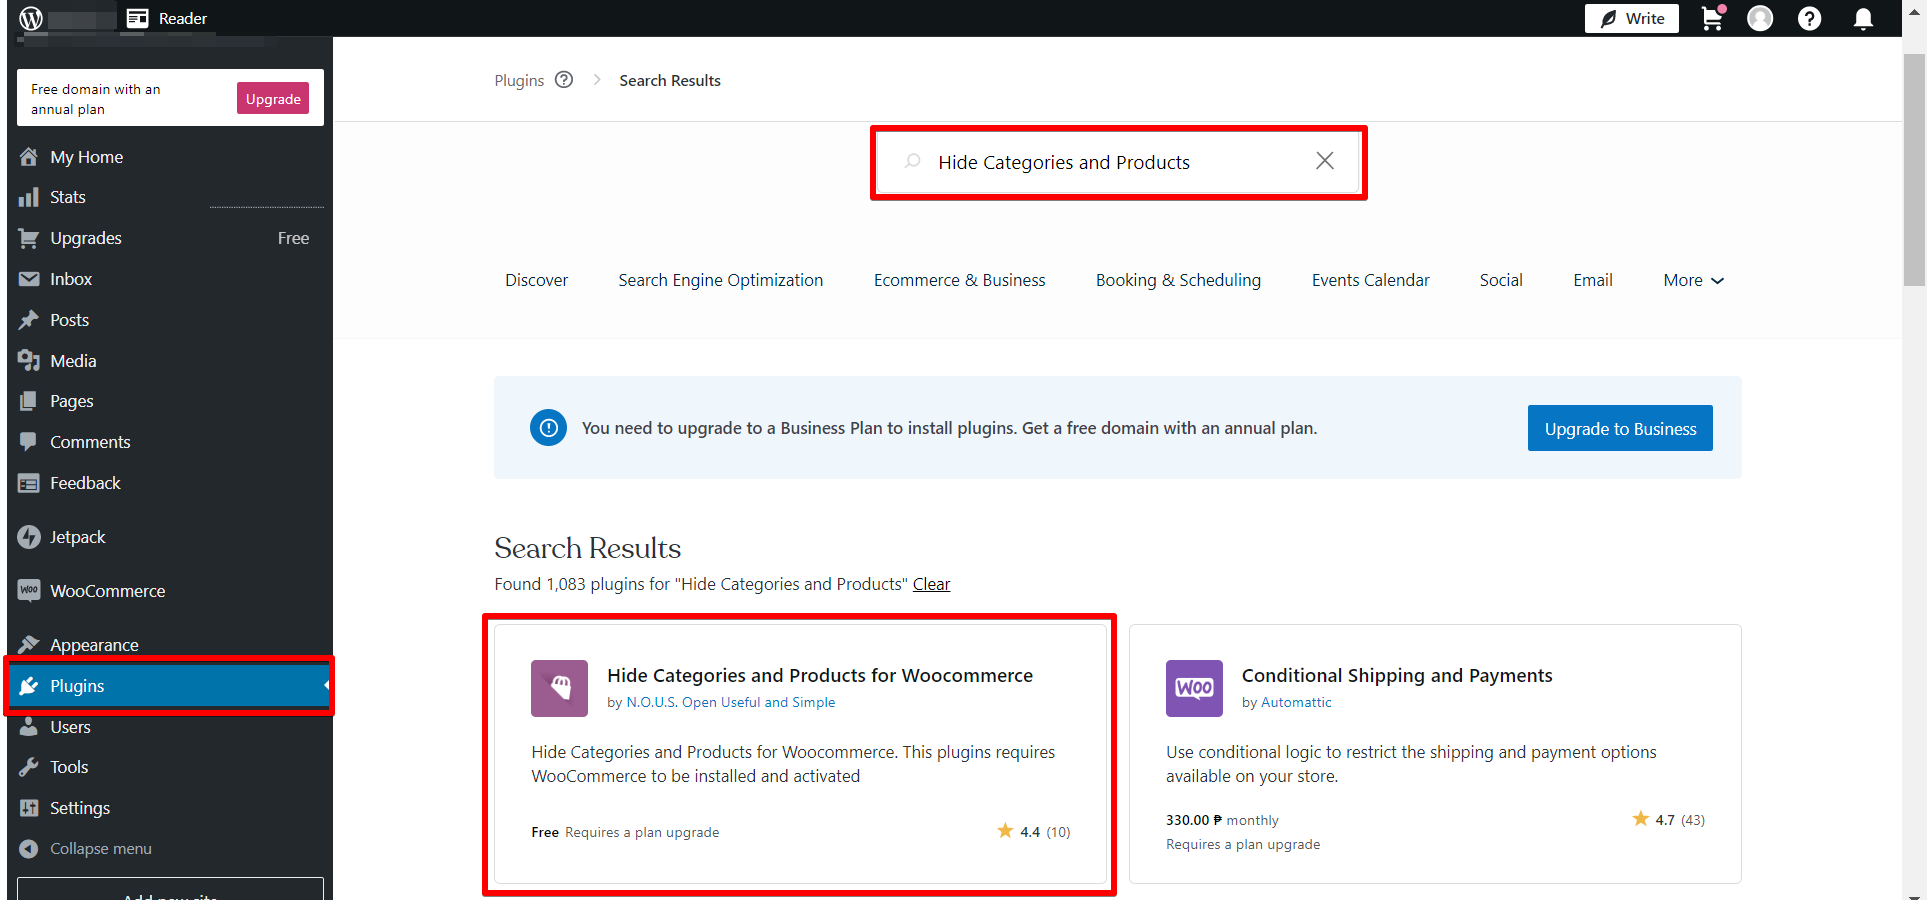Viewport: 1927px width, 900px height.
Task: Select the Ecommerce & Business tab
Action: pyautogui.click(x=959, y=281)
